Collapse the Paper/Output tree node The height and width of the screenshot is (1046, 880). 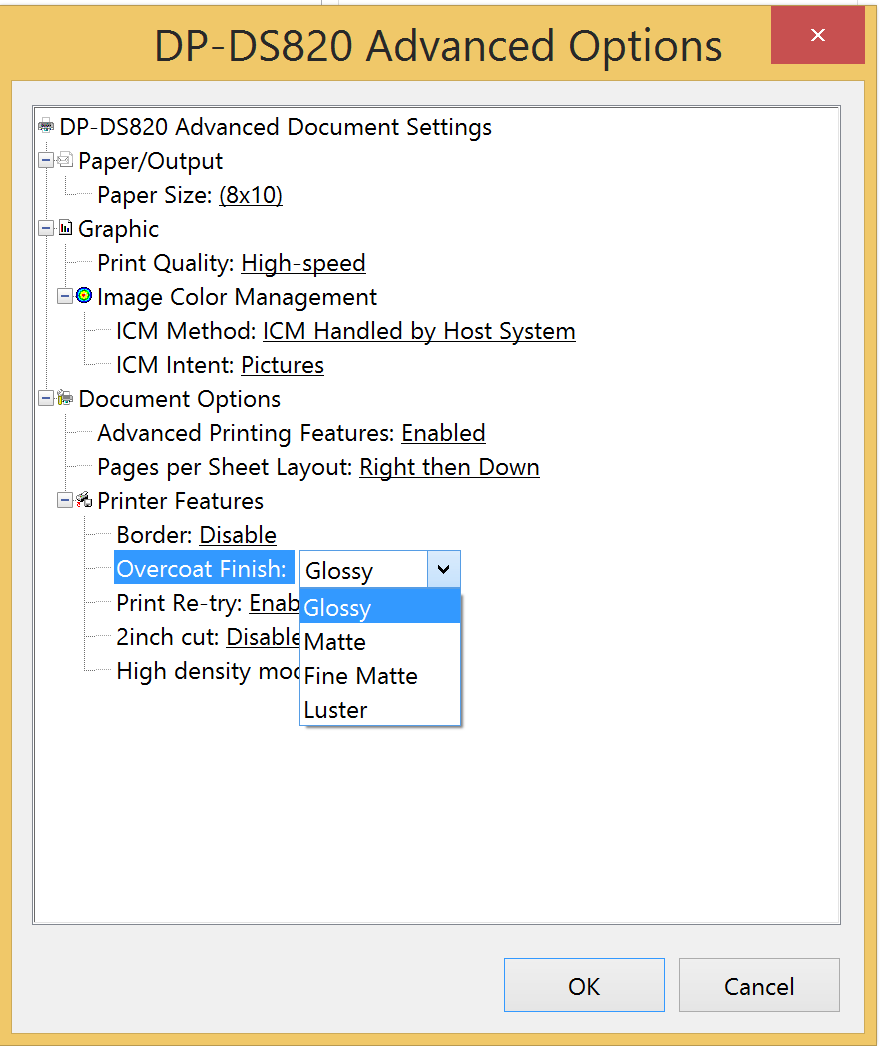tap(46, 160)
